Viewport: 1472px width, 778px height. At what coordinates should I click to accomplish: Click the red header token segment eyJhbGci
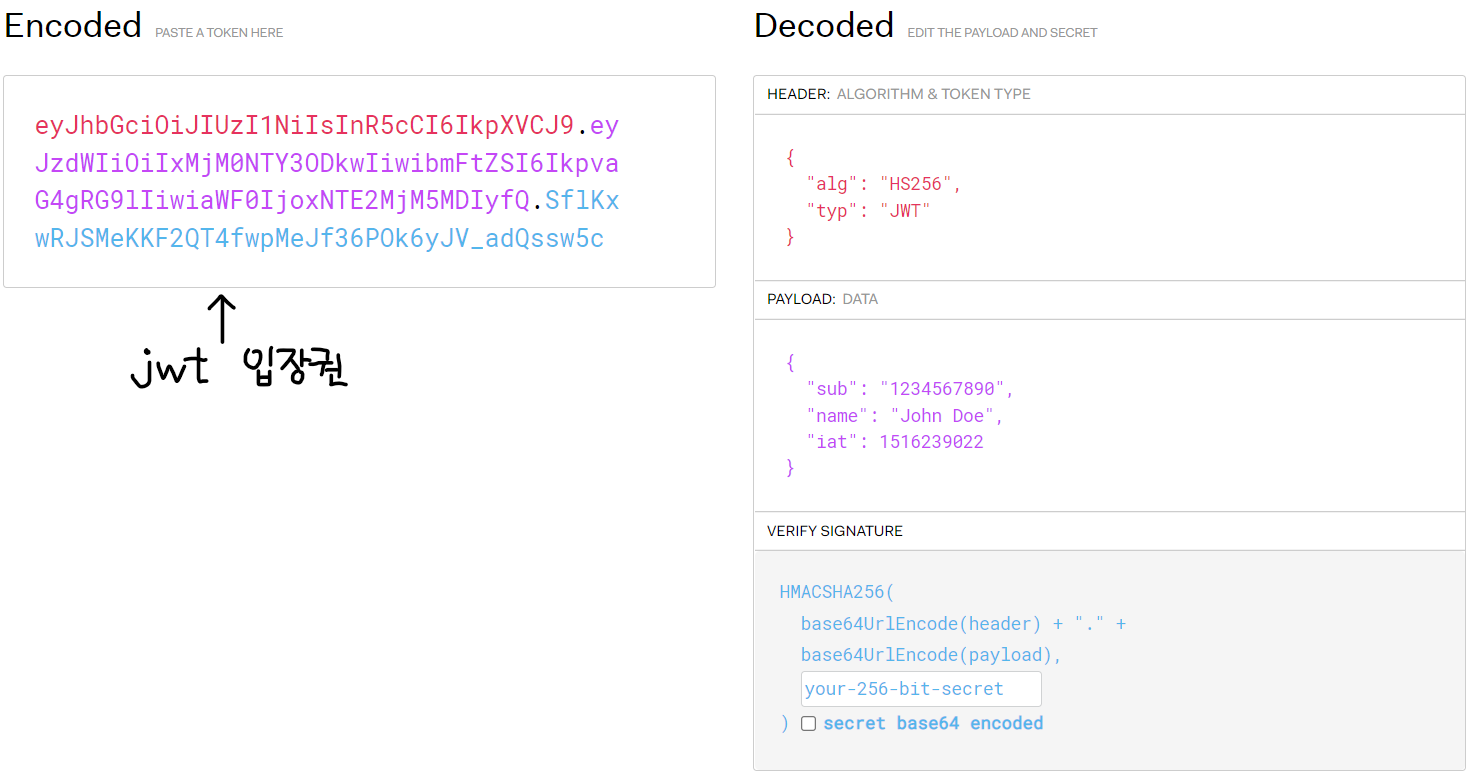(304, 126)
